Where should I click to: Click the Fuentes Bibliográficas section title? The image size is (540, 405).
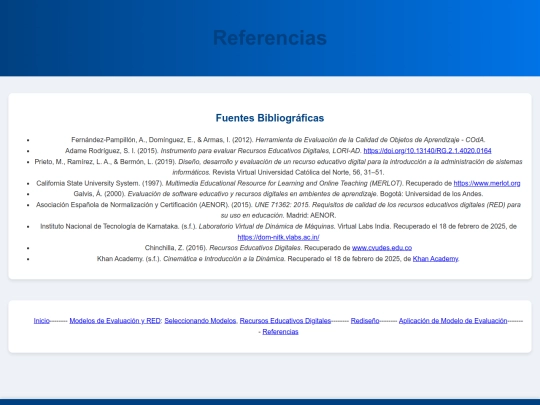pos(270,118)
